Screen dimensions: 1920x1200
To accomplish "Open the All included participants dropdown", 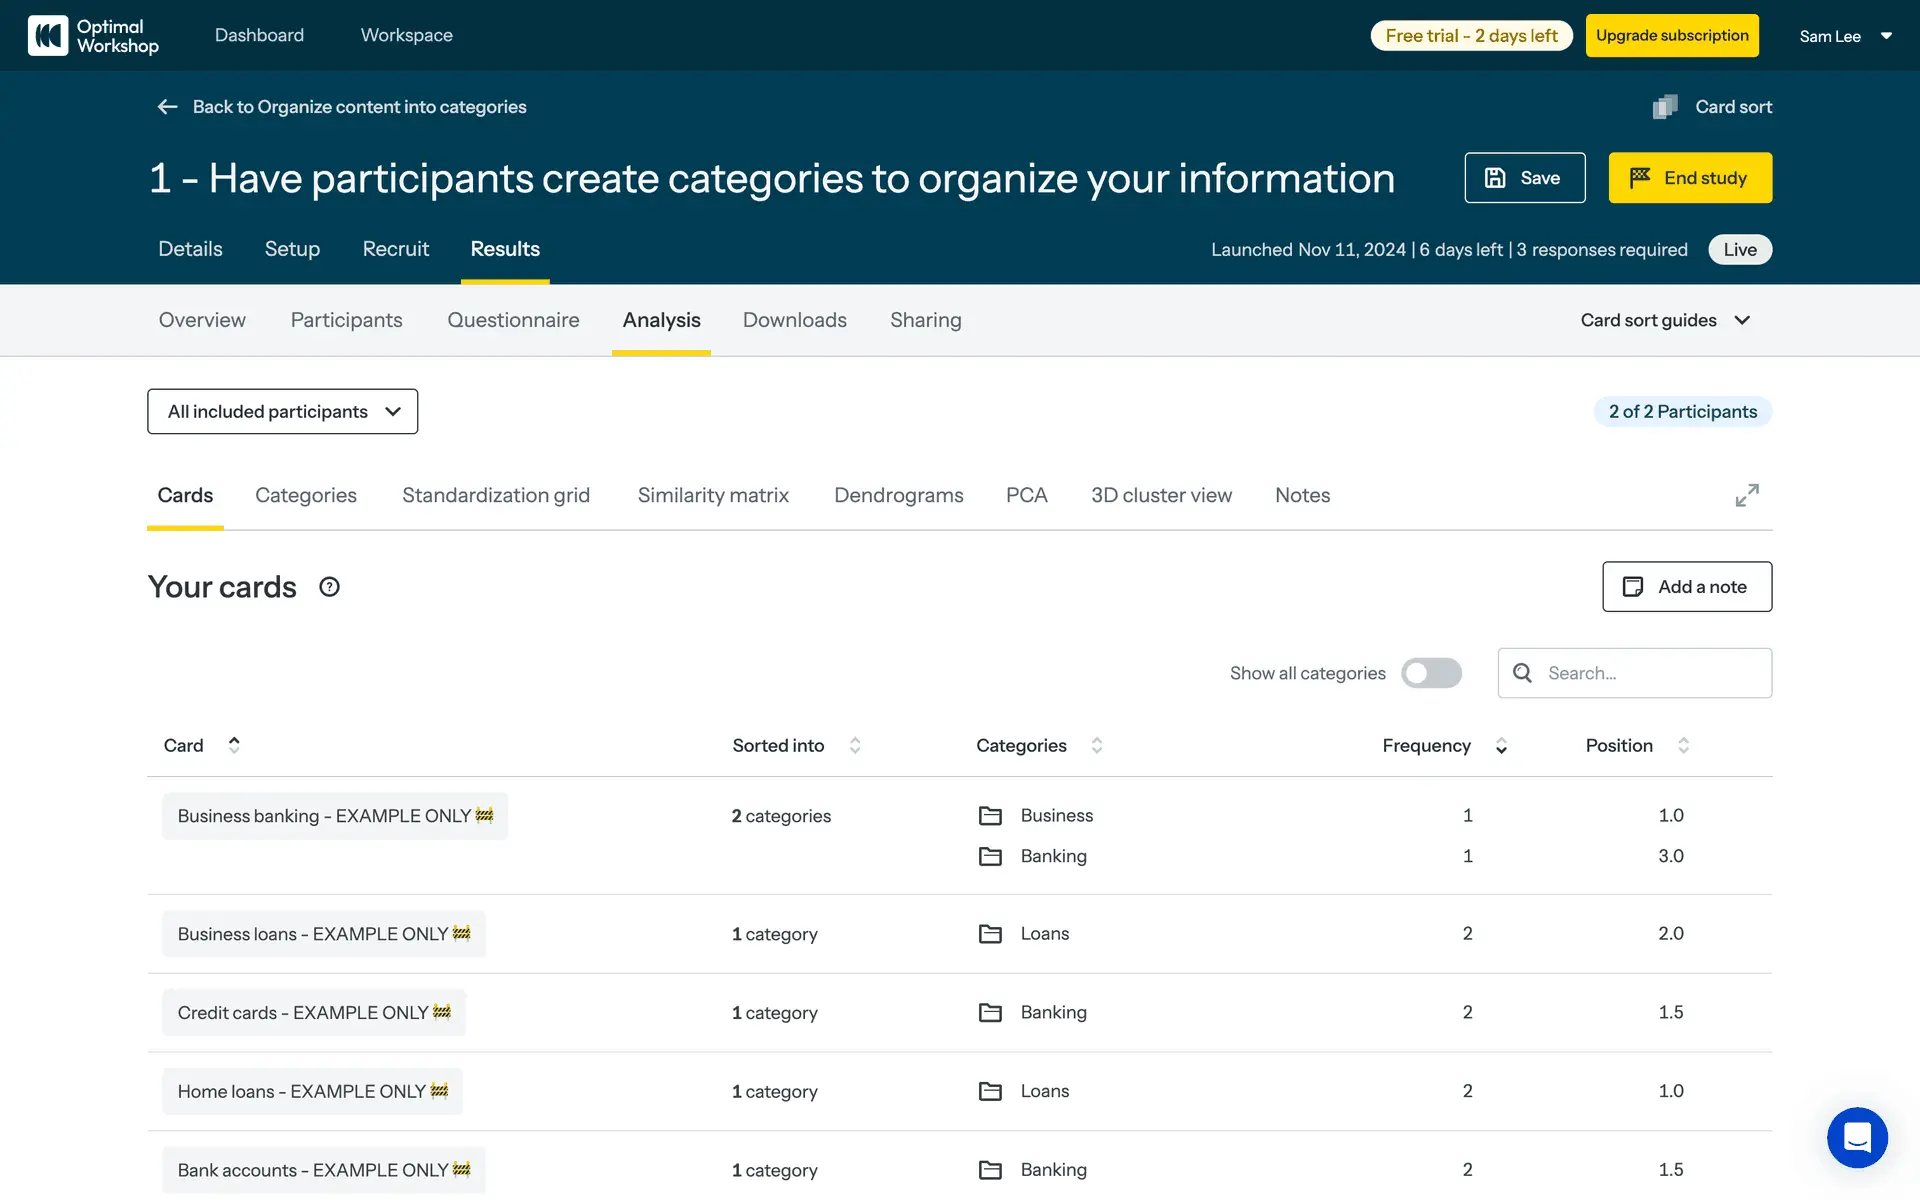I will [x=283, y=412].
